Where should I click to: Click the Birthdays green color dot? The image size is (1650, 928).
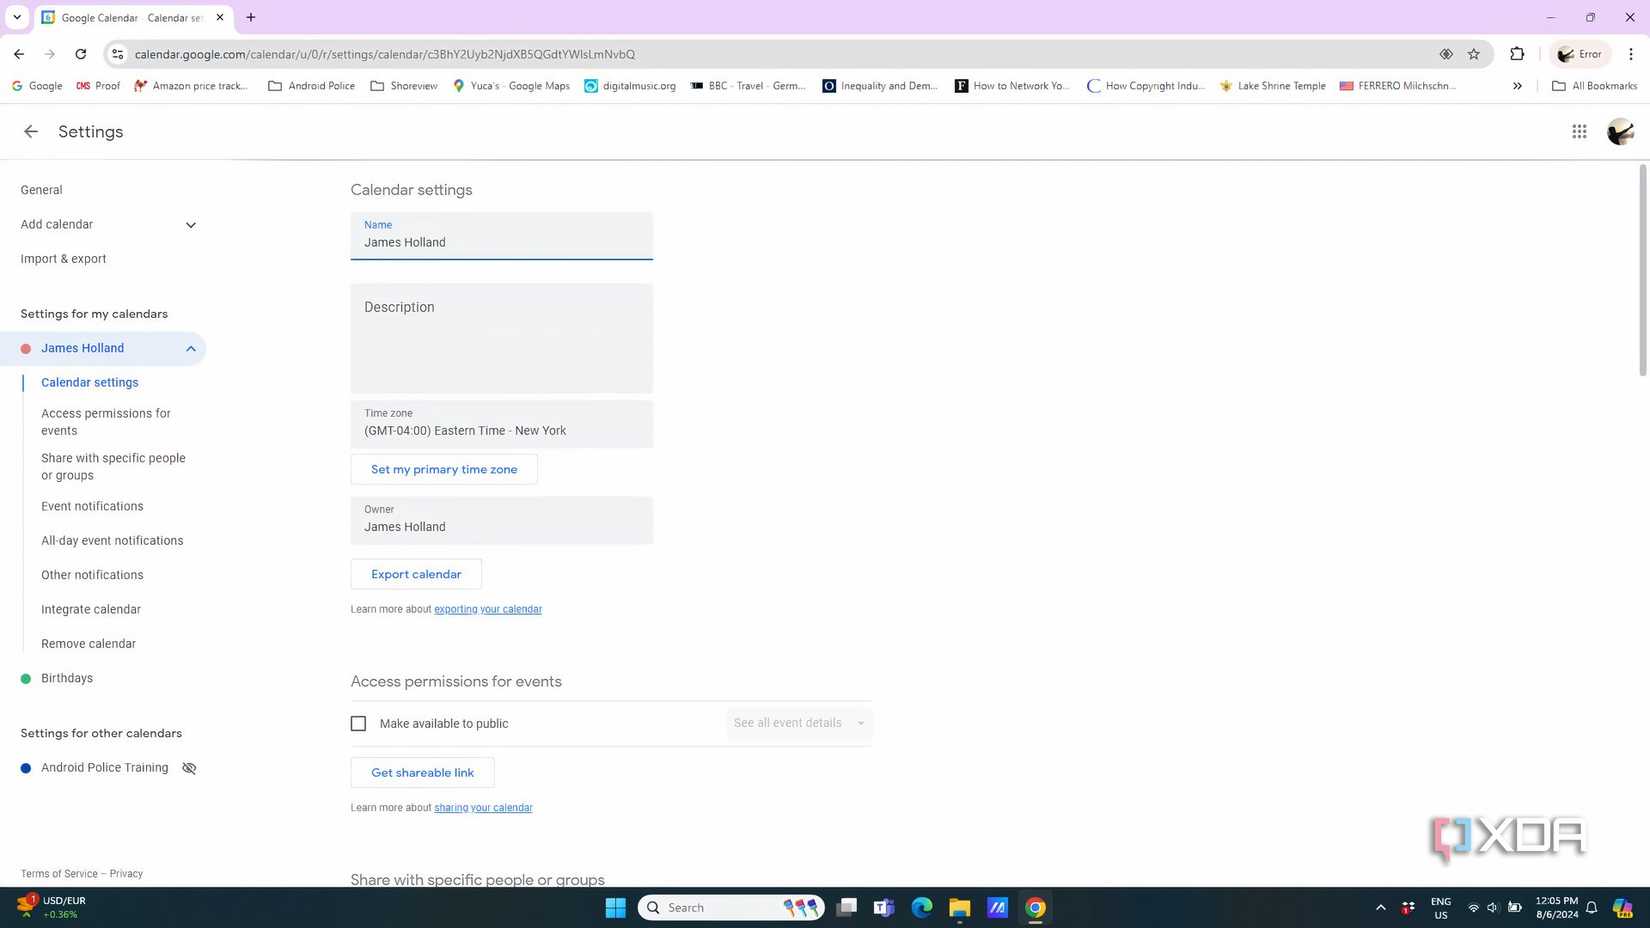pos(26,679)
